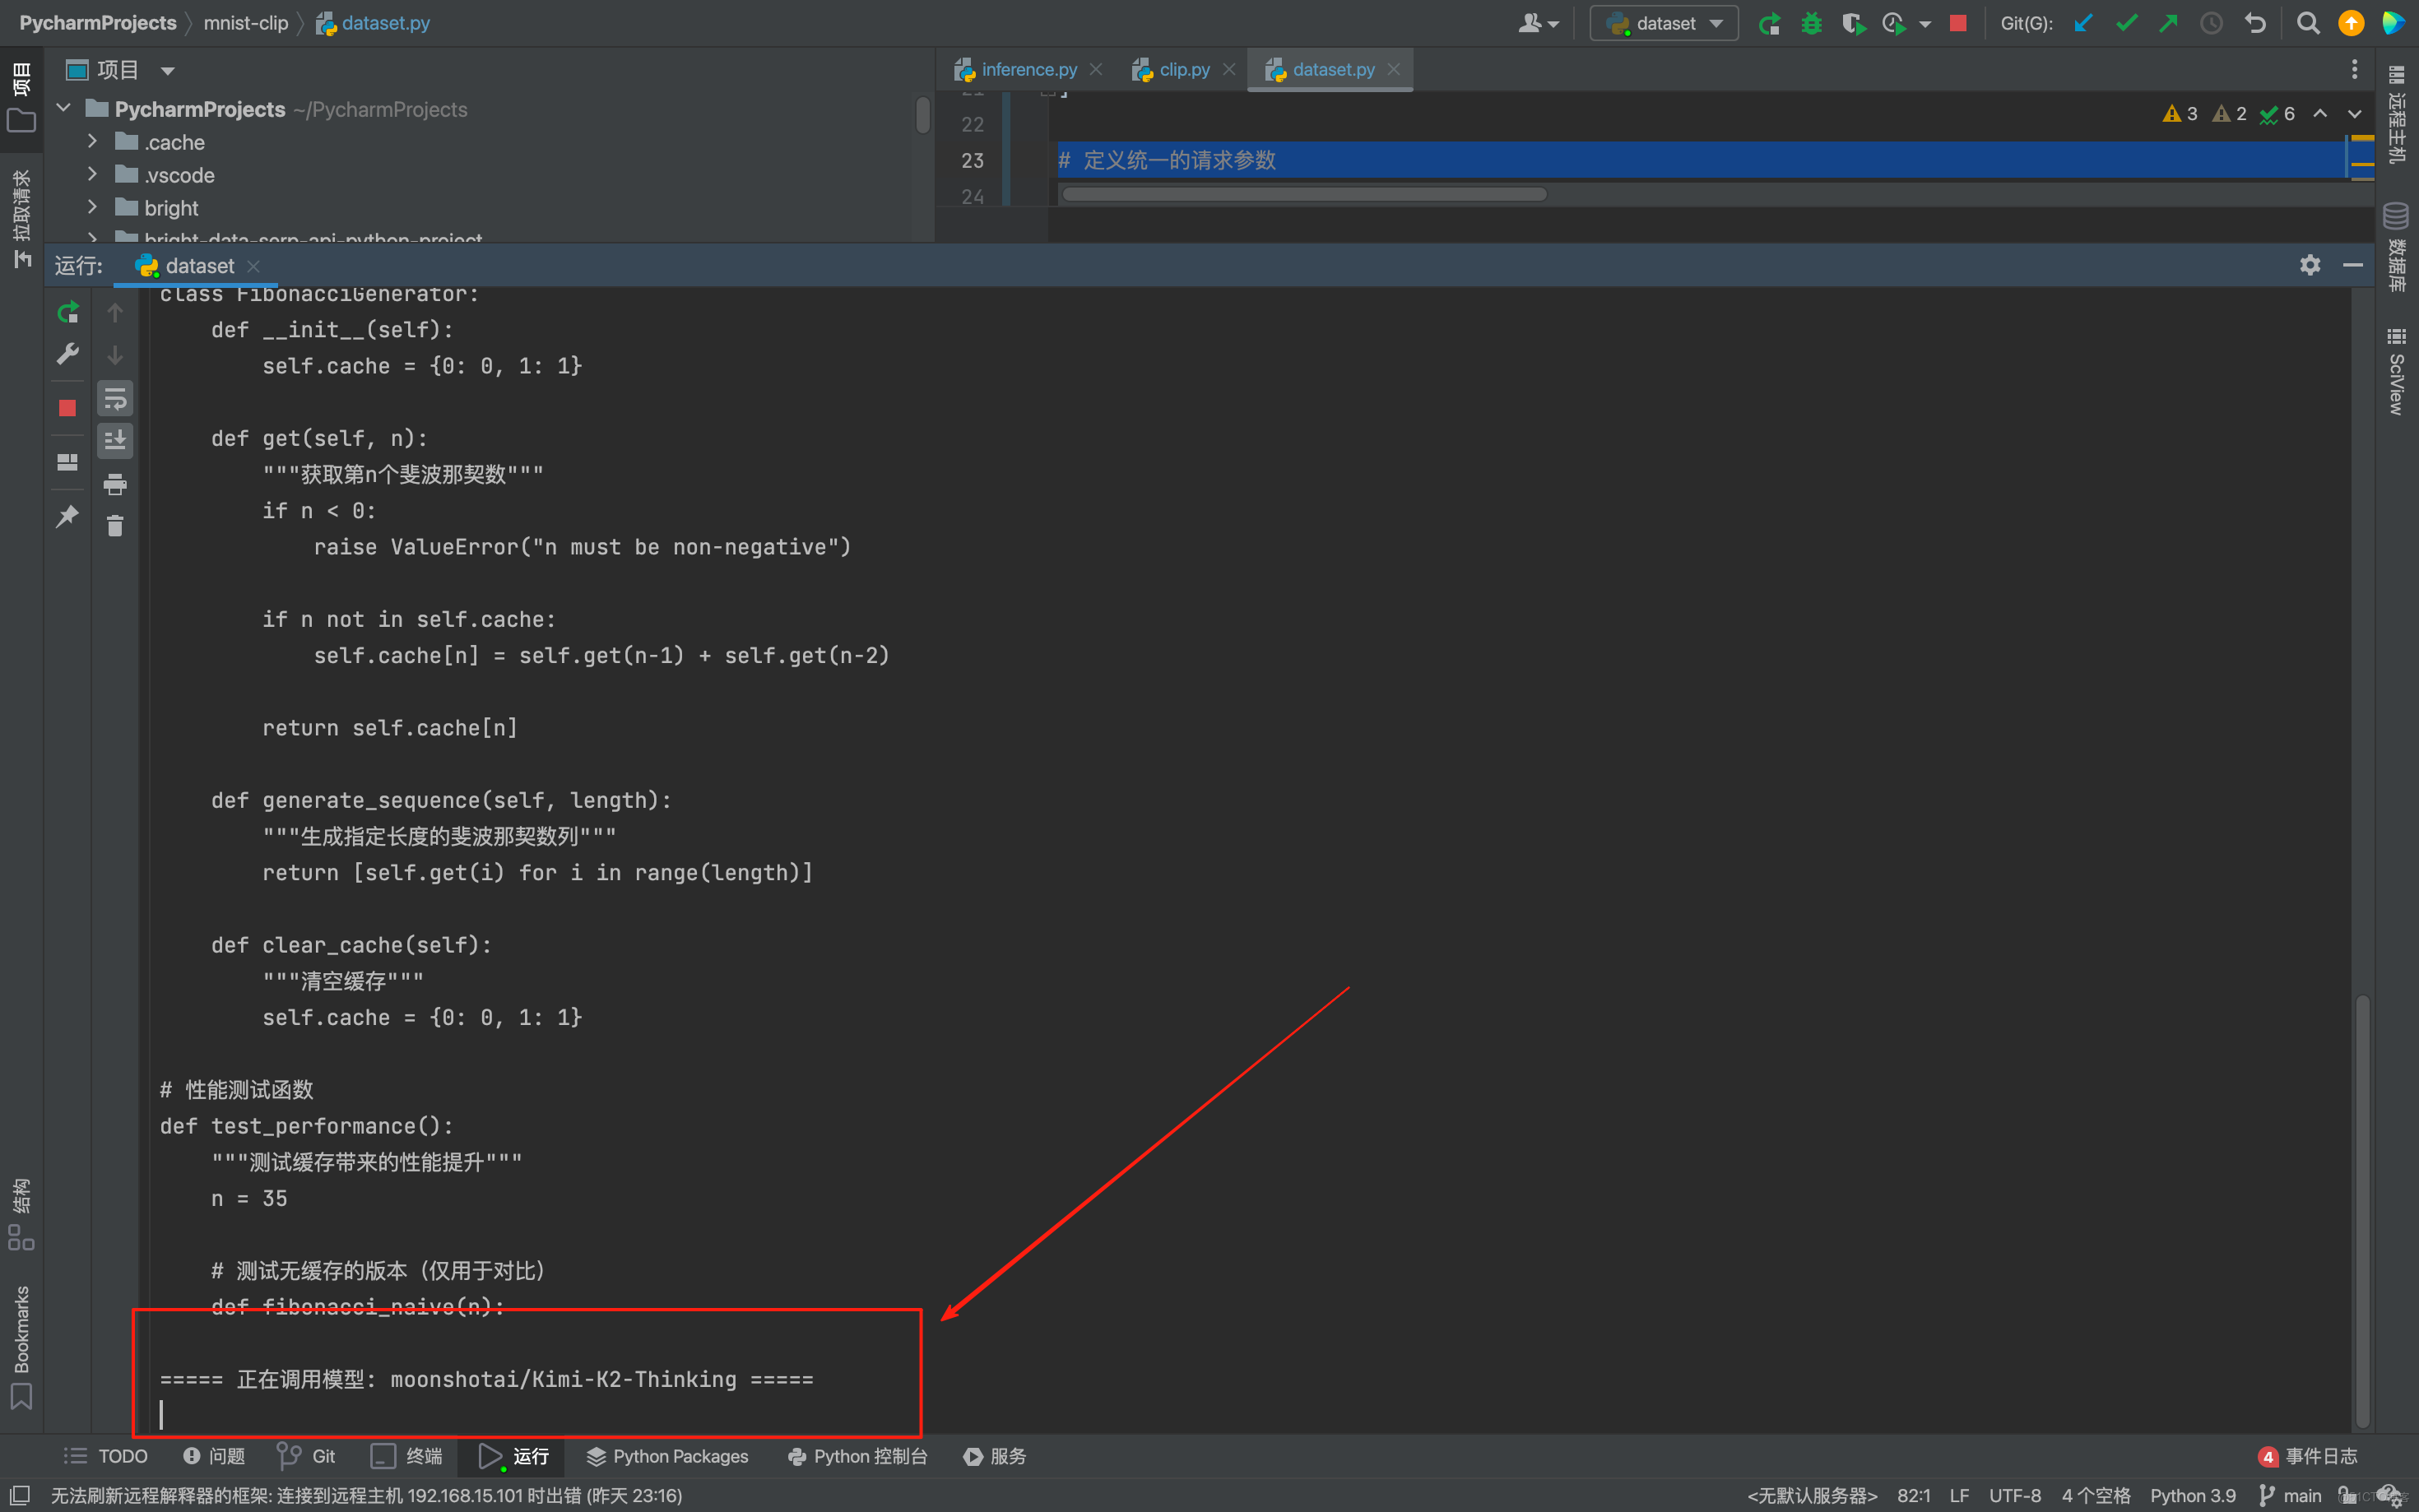Stop the running process with red square
The image size is (2419, 1512).
tap(67, 408)
